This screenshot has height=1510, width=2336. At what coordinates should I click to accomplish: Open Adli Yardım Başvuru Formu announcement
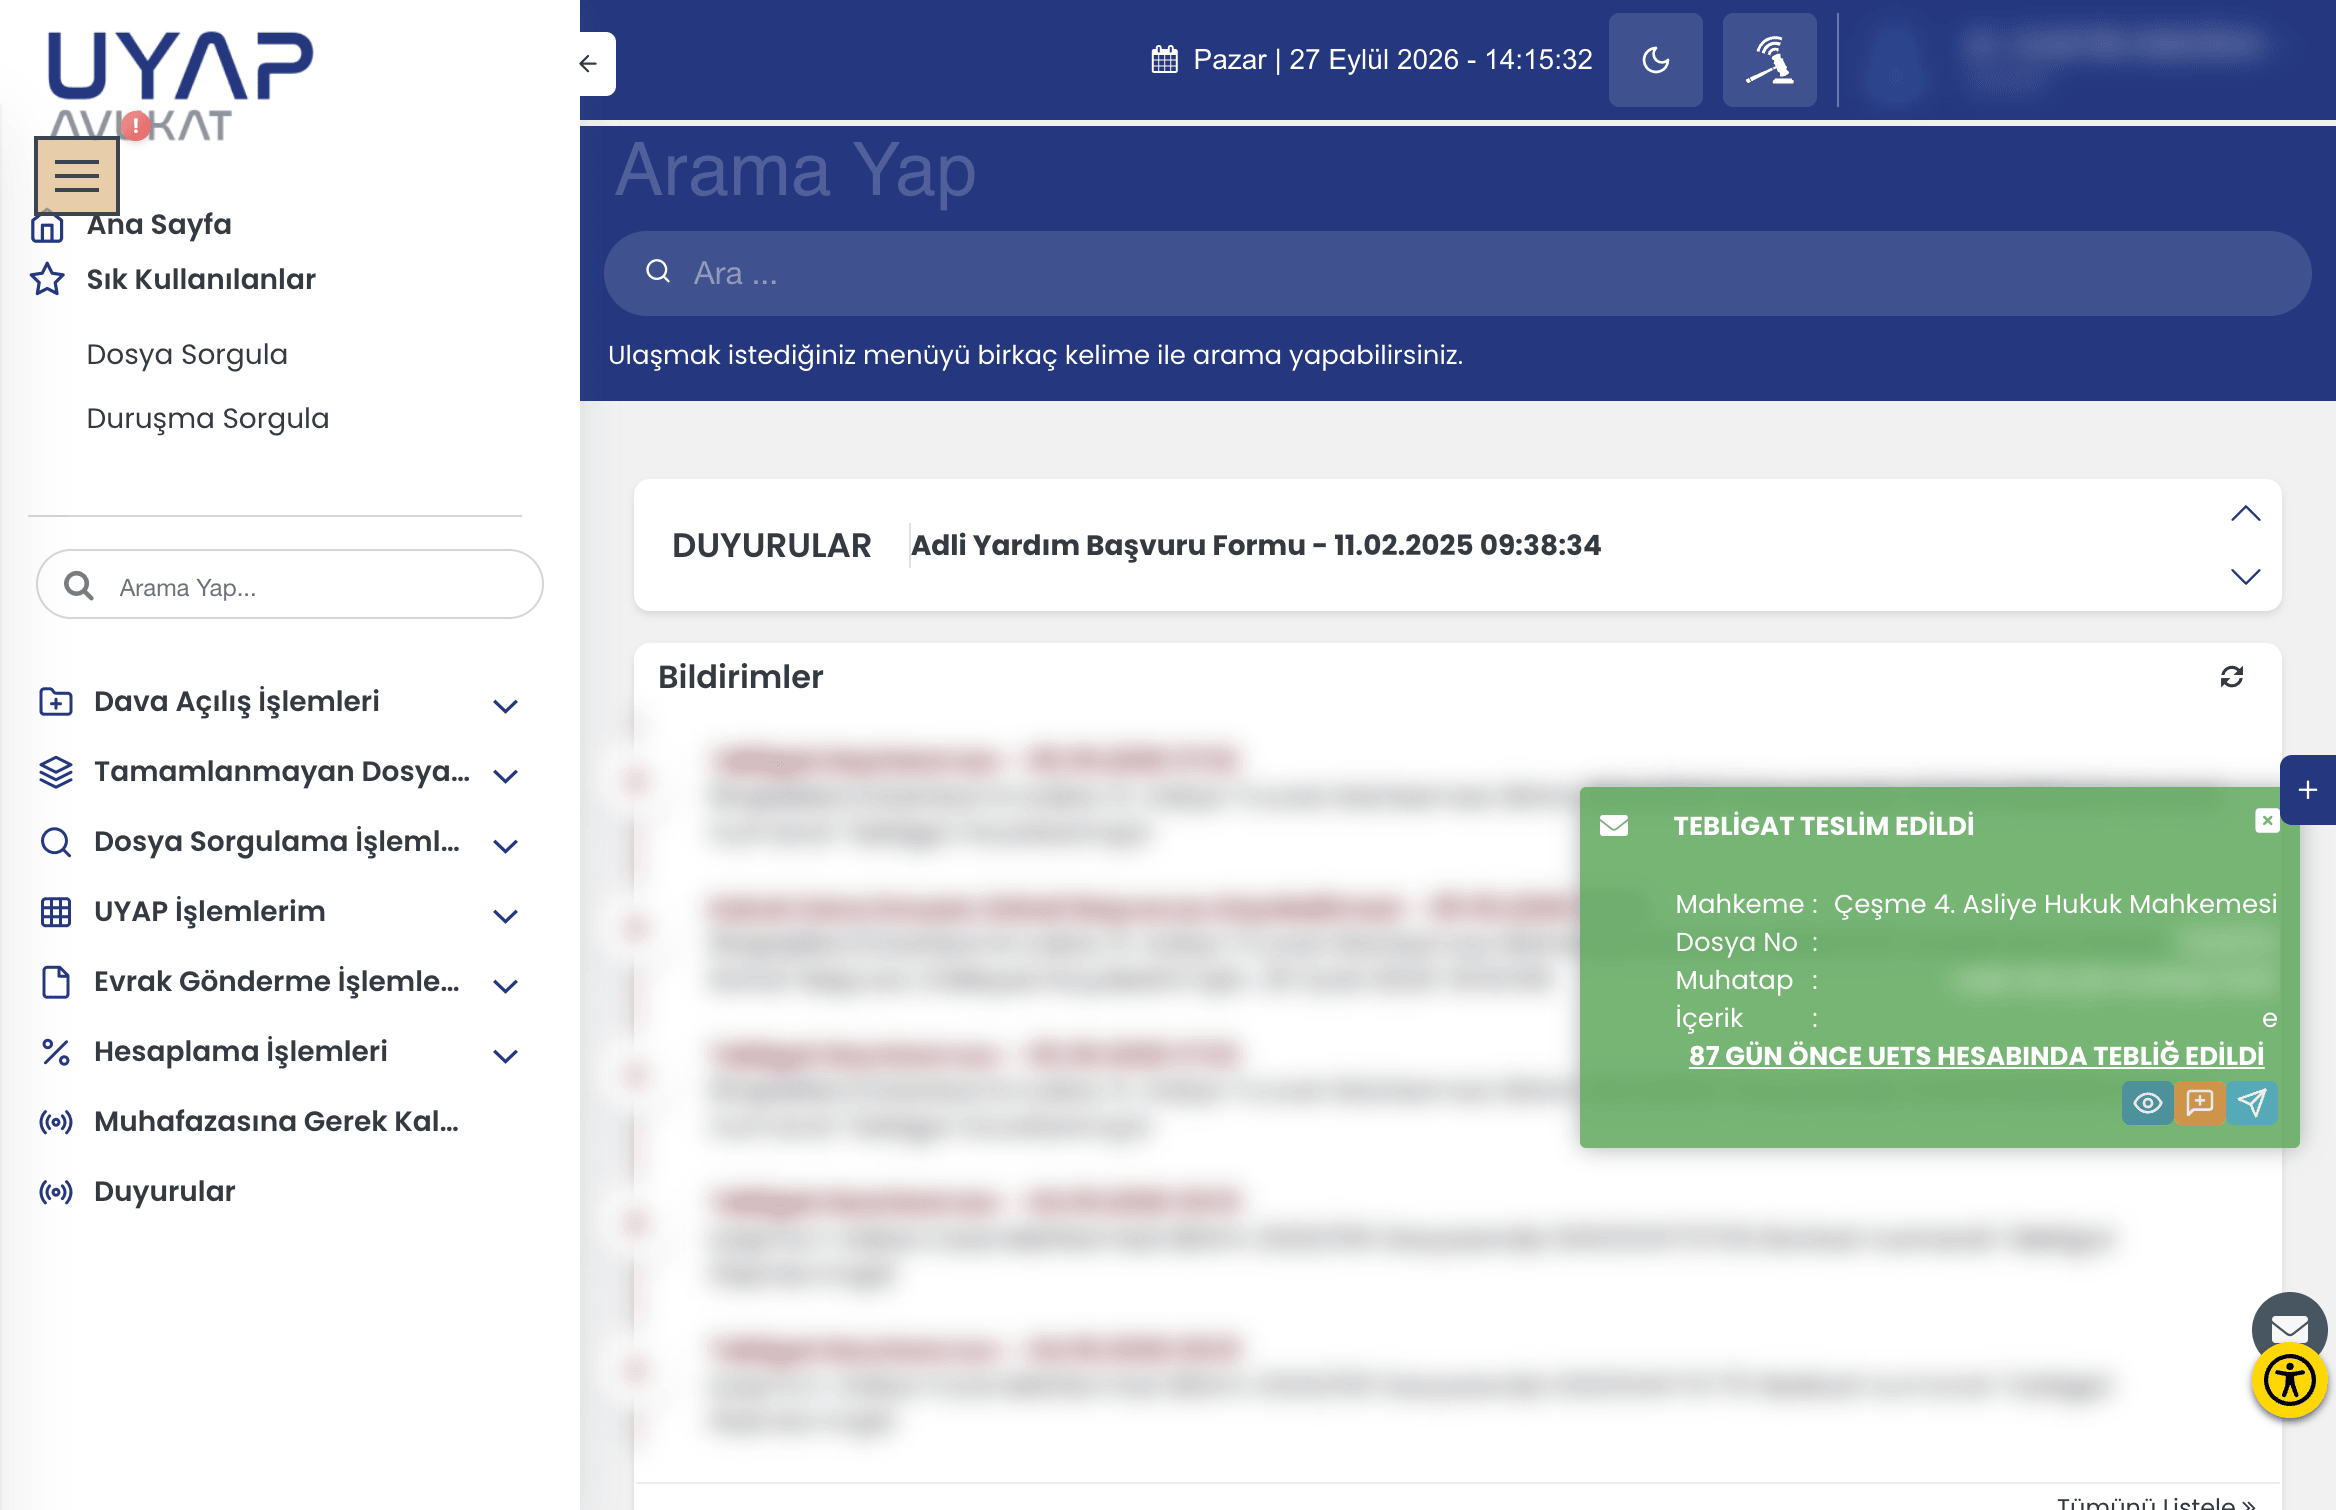(x=1256, y=545)
